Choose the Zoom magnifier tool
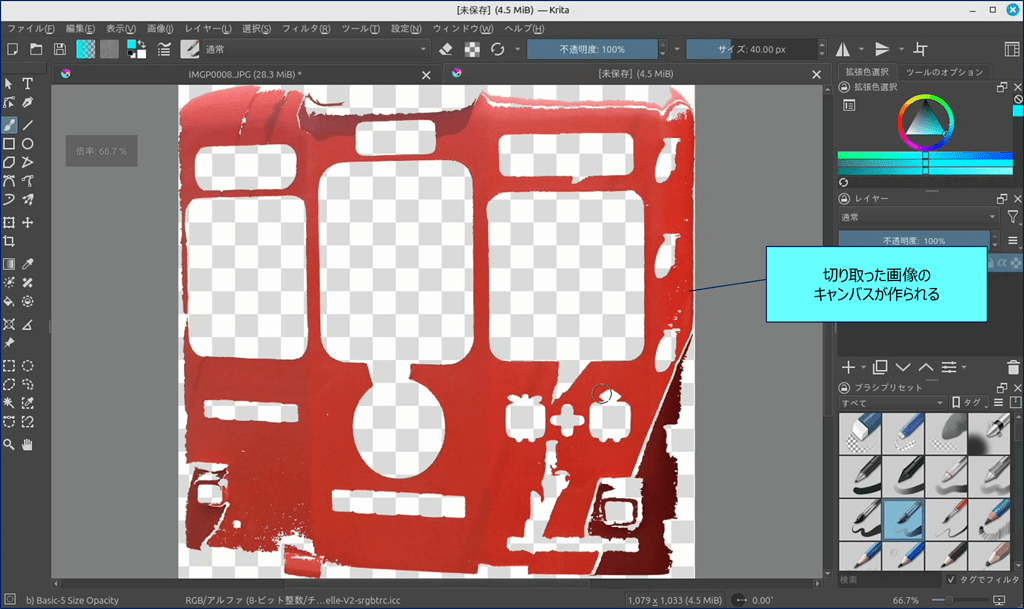Viewport: 1024px width, 609px height. coord(9,444)
